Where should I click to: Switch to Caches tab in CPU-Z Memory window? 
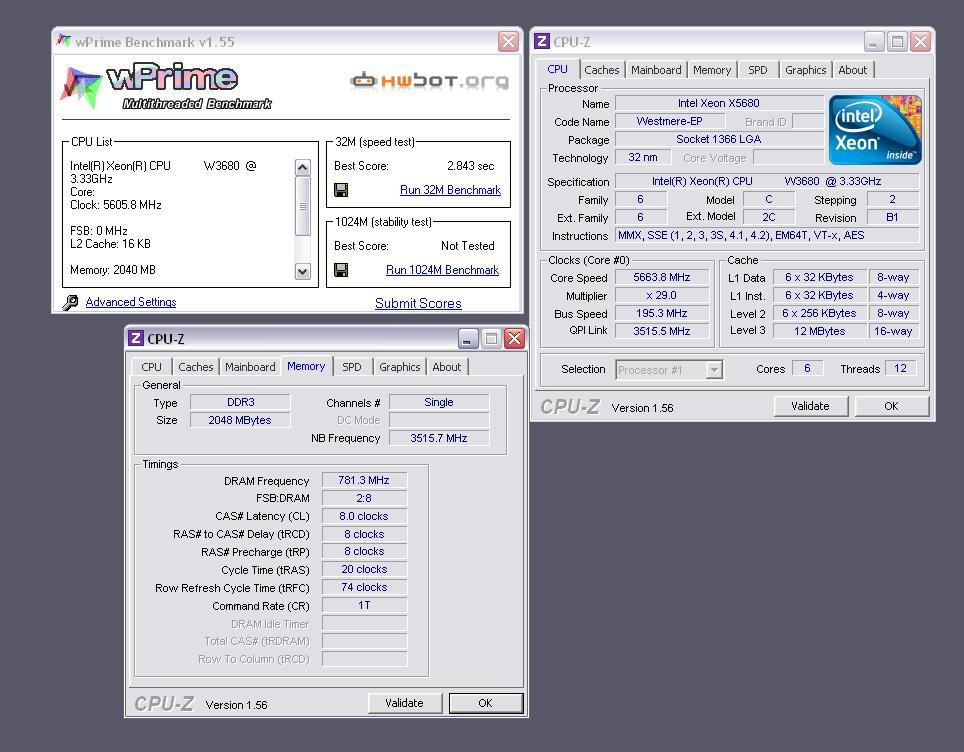click(196, 367)
